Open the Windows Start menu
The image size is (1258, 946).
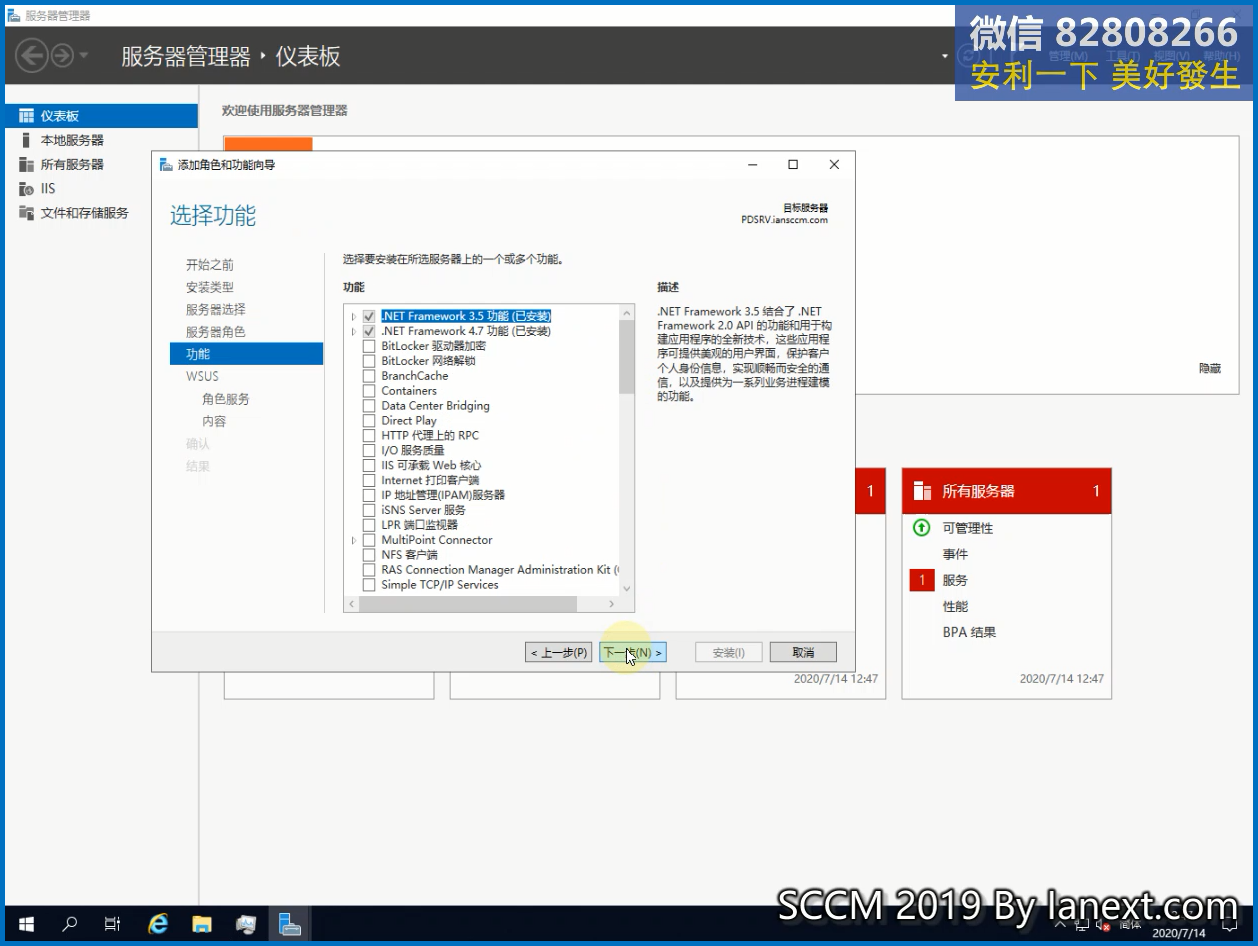26,924
